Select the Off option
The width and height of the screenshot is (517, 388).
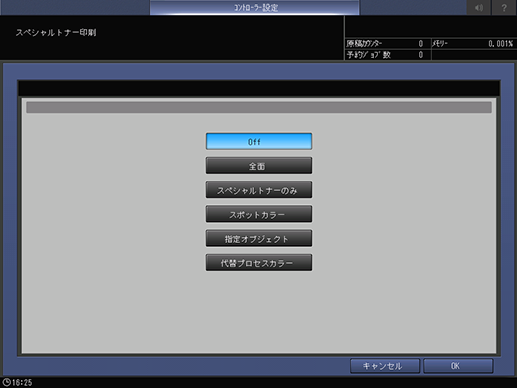pos(259,141)
